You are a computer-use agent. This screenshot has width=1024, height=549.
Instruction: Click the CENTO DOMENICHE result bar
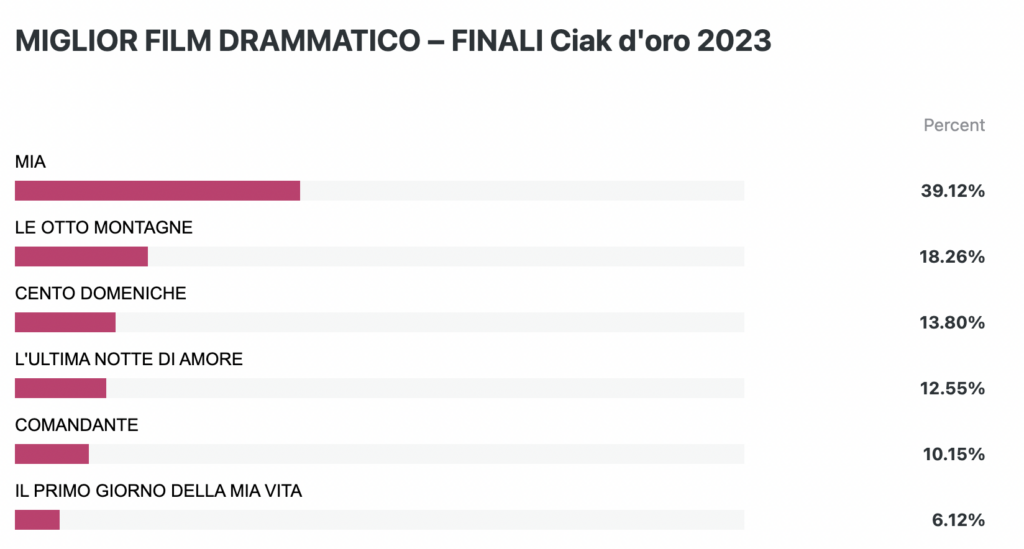[x=379, y=322]
